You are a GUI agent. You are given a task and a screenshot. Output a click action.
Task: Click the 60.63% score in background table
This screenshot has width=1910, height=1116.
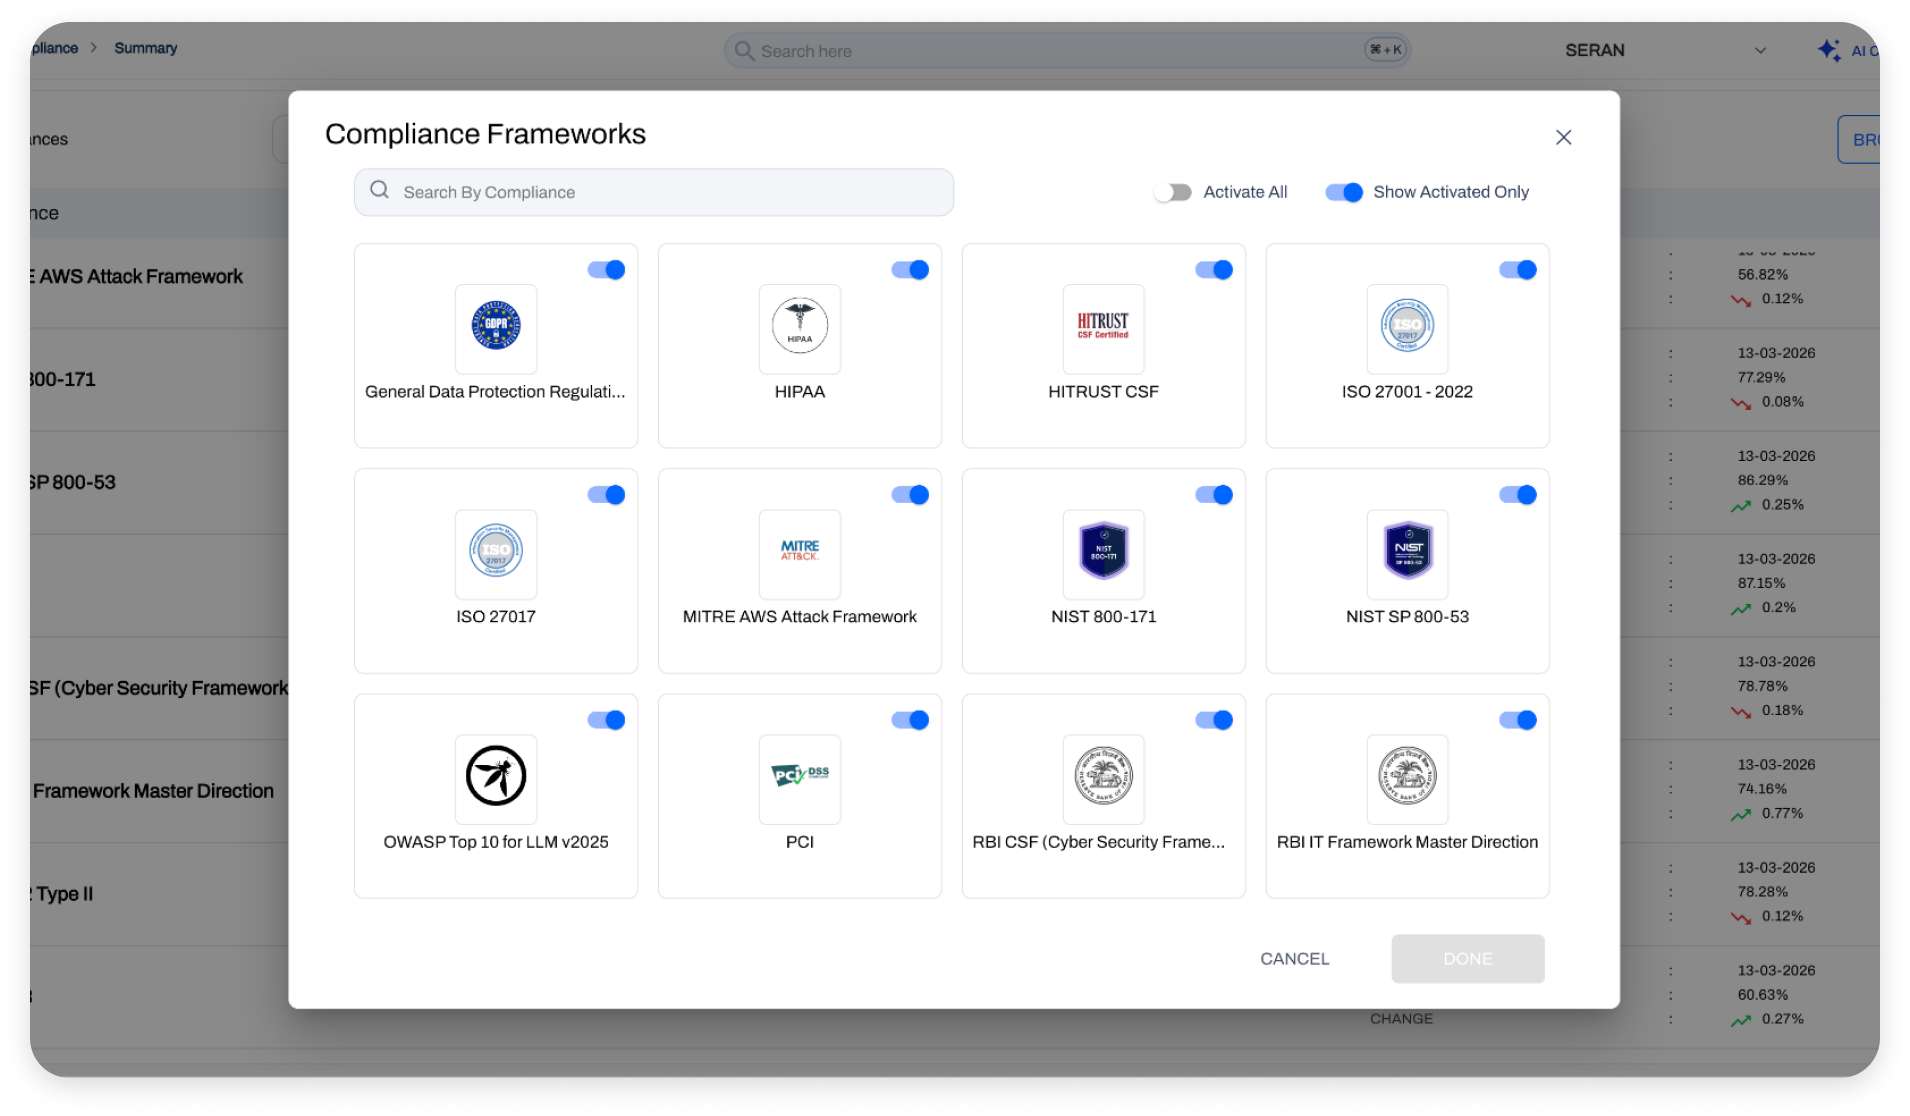point(1763,995)
